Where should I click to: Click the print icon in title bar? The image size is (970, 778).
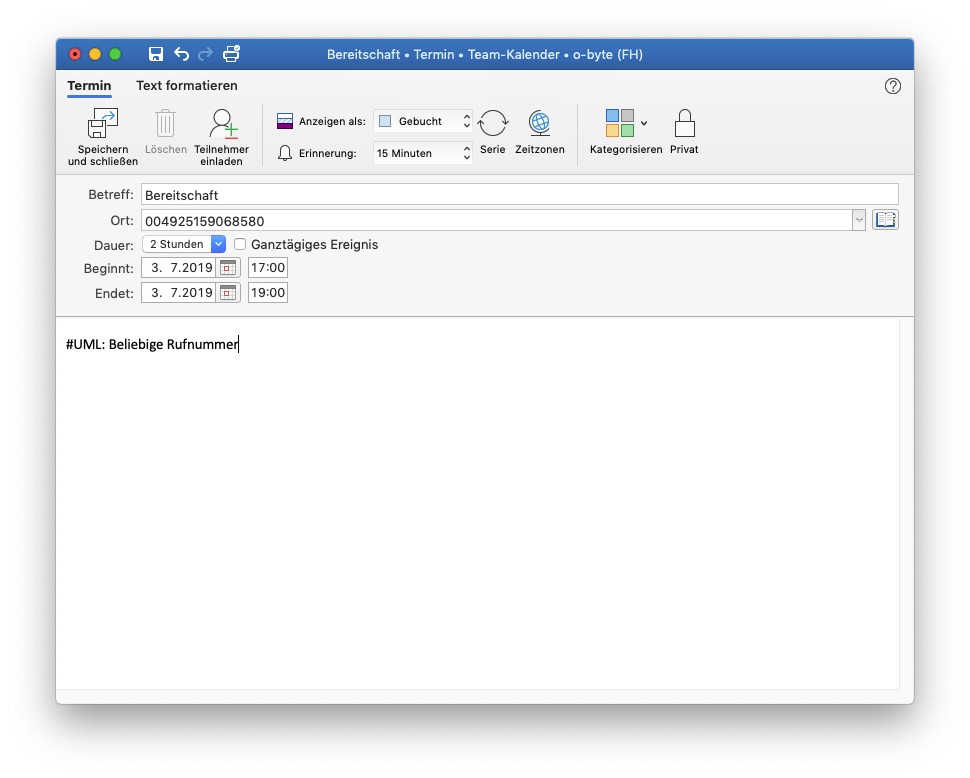pyautogui.click(x=232, y=54)
